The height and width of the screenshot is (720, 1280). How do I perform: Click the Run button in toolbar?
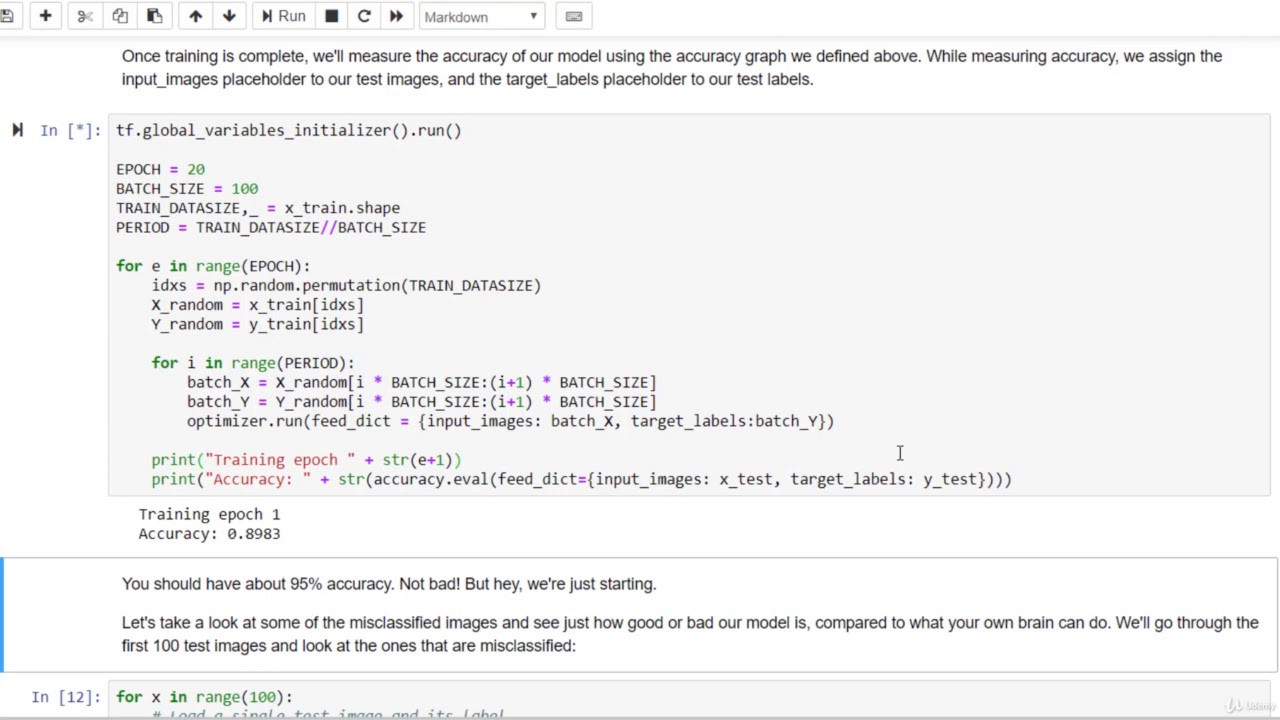(x=283, y=16)
